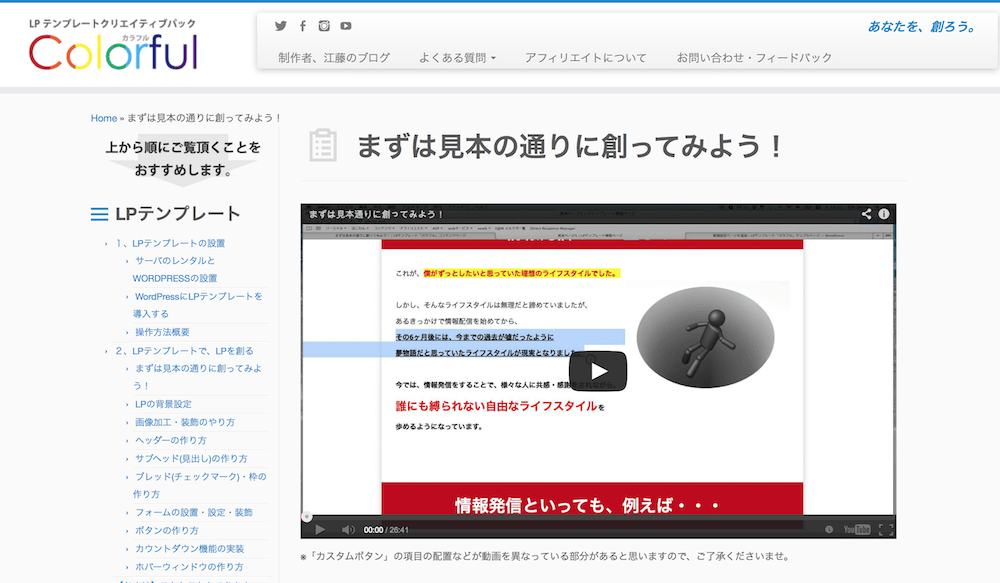The image size is (1000, 583).
Task: Open アフィリエイトについて menu item
Action: 586,58
